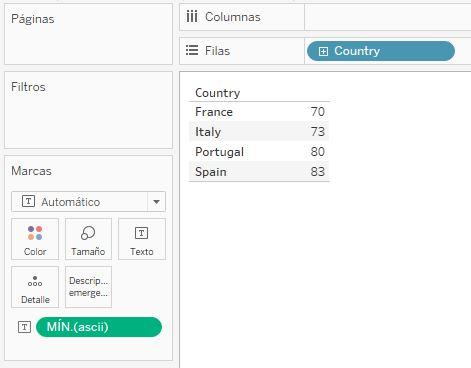471x368 pixels.
Task: Click the Descripción emergente tooltip card
Action: 88,287
